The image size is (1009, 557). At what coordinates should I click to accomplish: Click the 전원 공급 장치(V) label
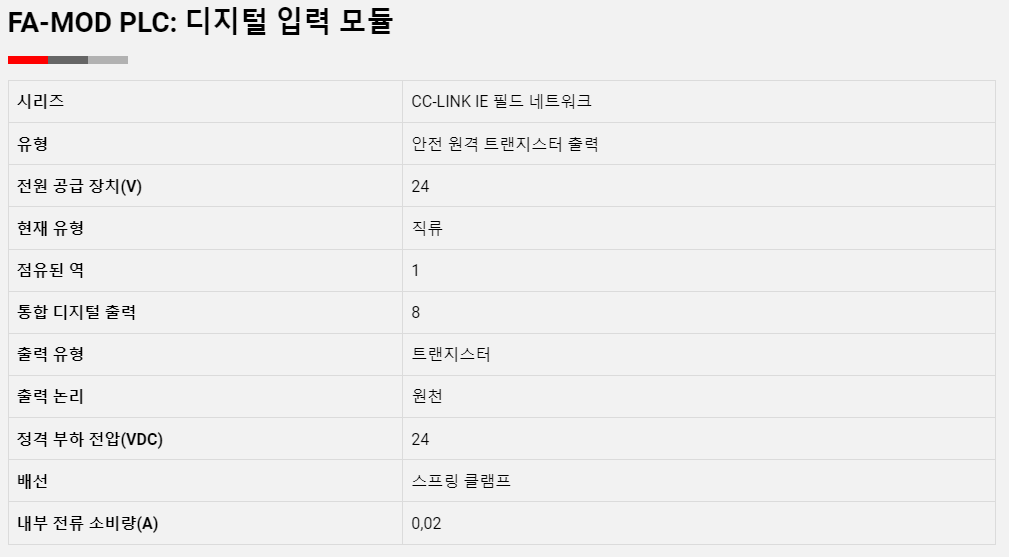pyautogui.click(x=79, y=186)
